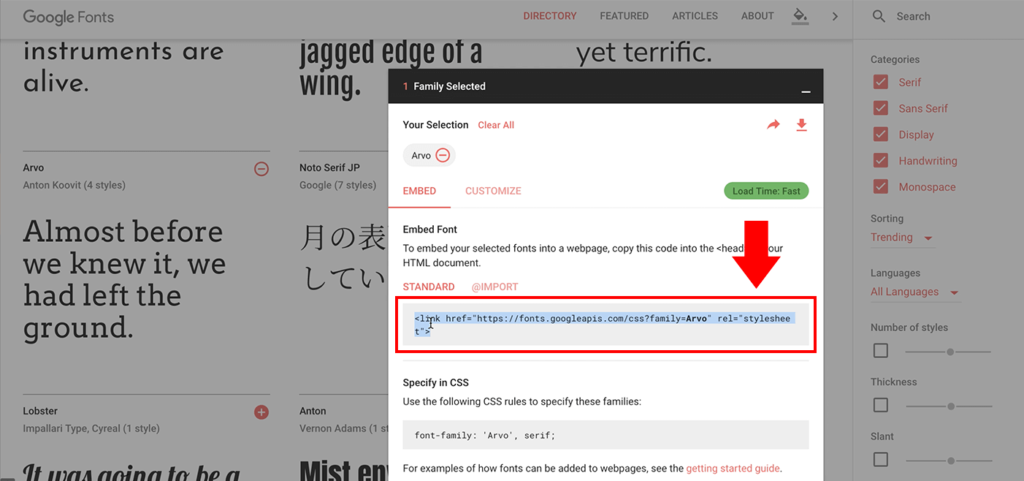Enable the Thickness filter checkbox
This screenshot has height=481, width=1024.
click(881, 405)
